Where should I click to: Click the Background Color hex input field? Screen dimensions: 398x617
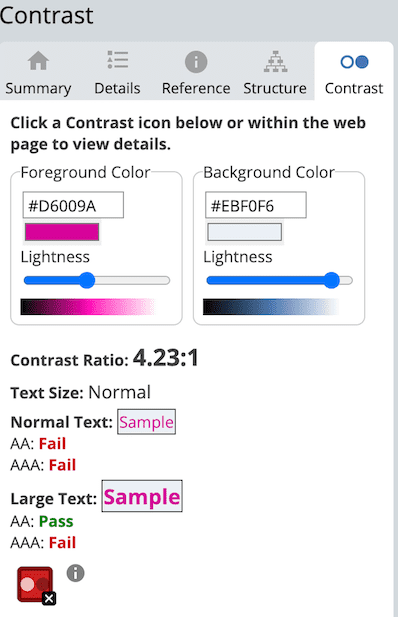point(256,205)
